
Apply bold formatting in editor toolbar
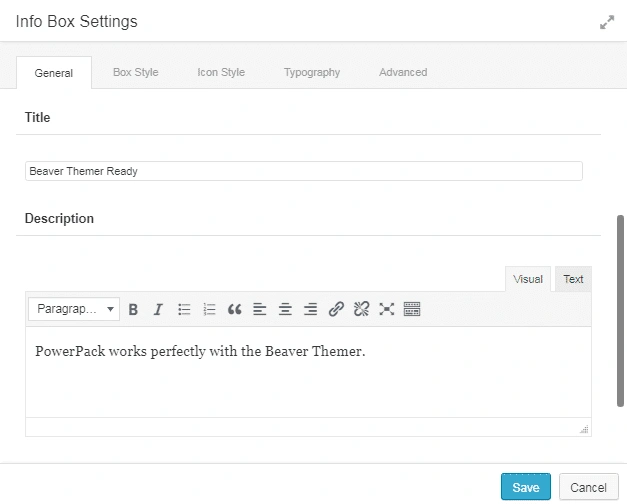[x=133, y=310]
